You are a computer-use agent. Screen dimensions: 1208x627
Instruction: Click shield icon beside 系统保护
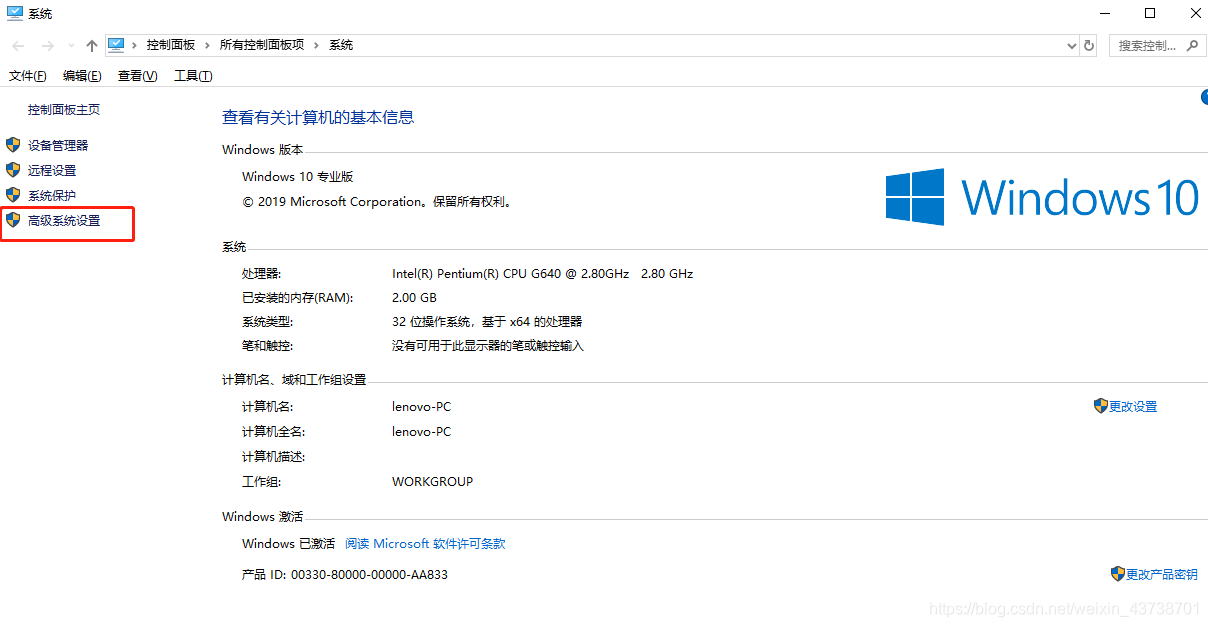point(13,195)
